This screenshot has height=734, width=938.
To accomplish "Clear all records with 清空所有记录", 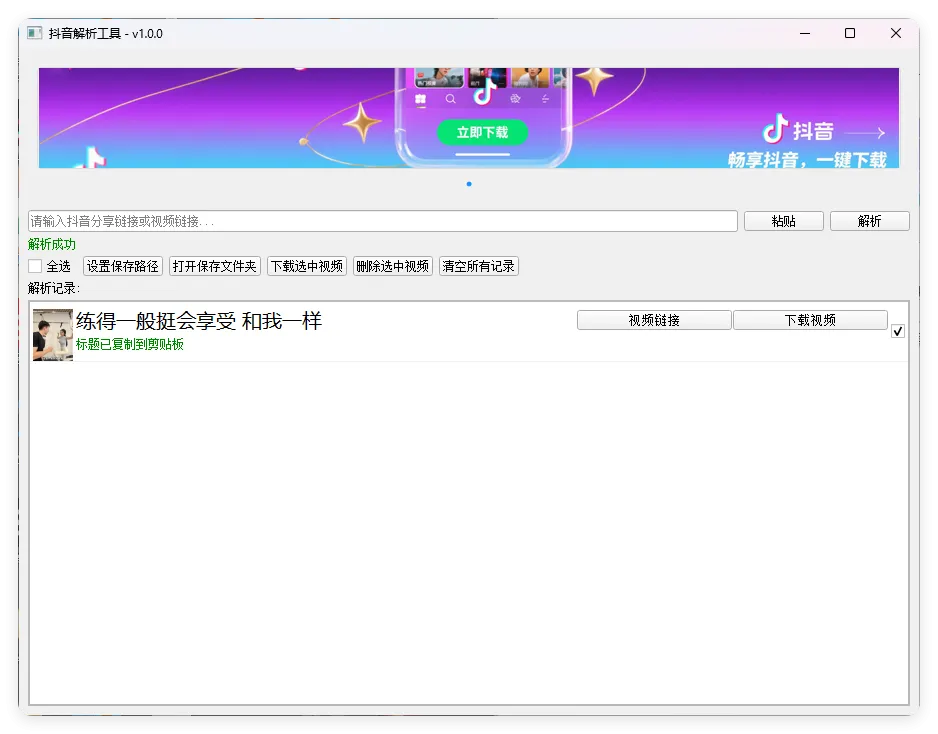I will pos(478,266).
